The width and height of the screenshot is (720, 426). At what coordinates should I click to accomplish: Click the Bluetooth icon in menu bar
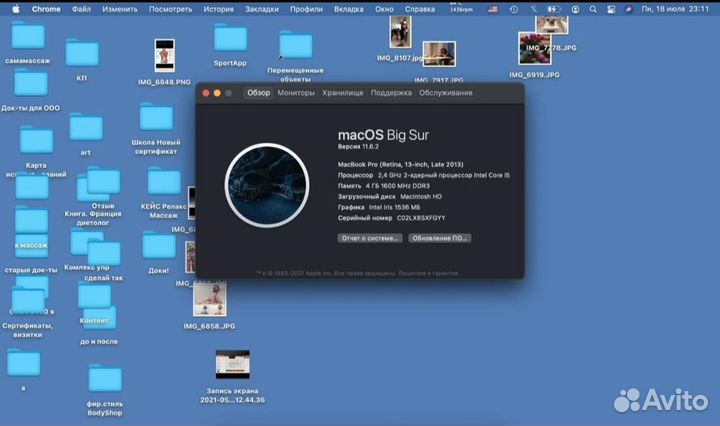point(534,9)
